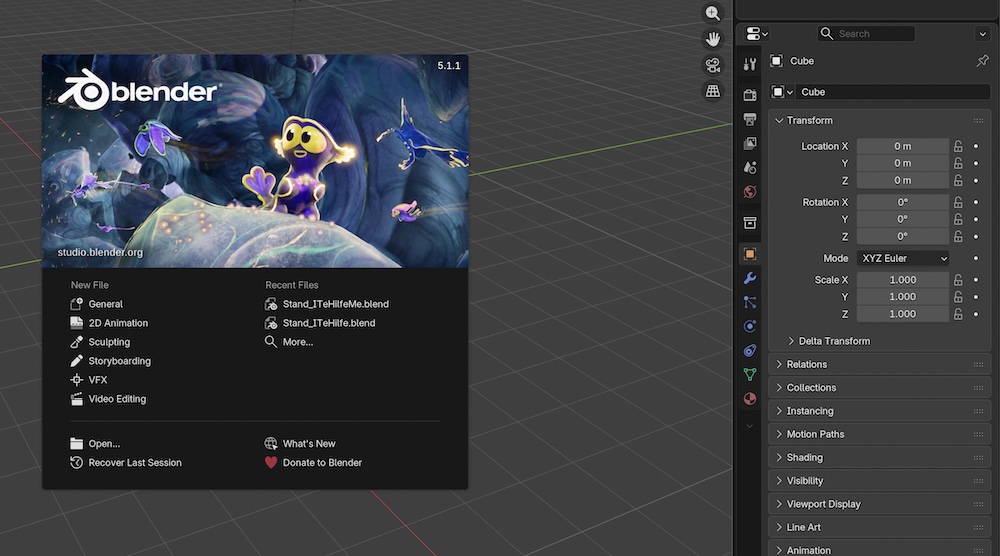
Task: Expand the Viewport Display panel
Action: (879, 504)
